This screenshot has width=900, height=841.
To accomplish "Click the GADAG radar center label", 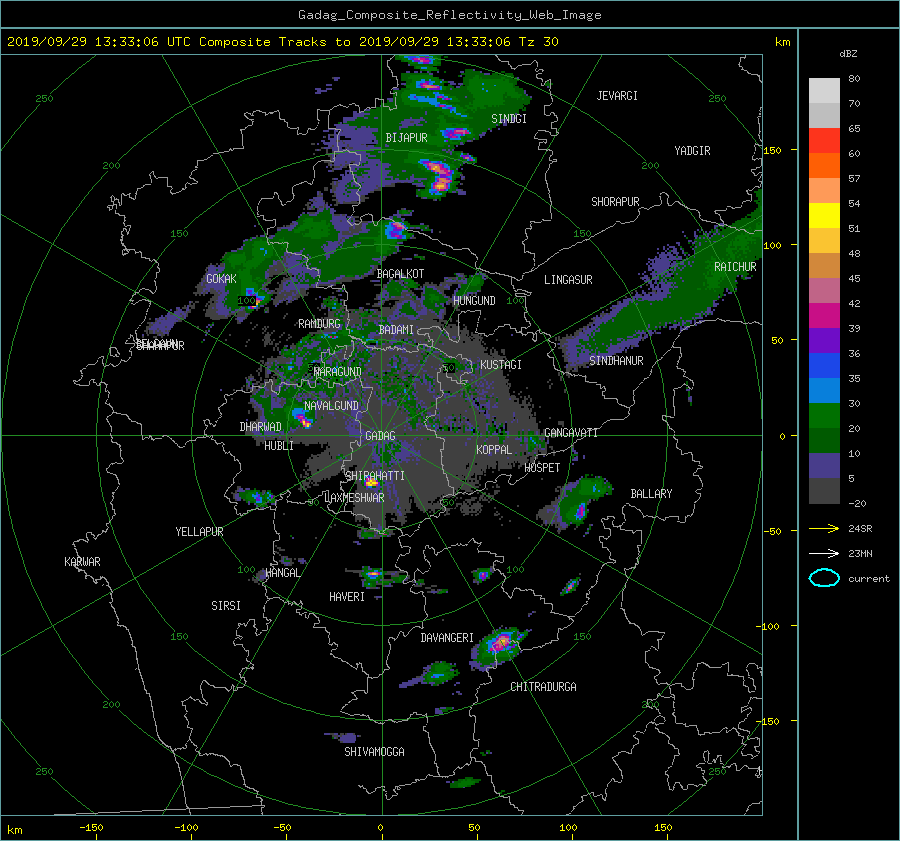I will coord(381,436).
